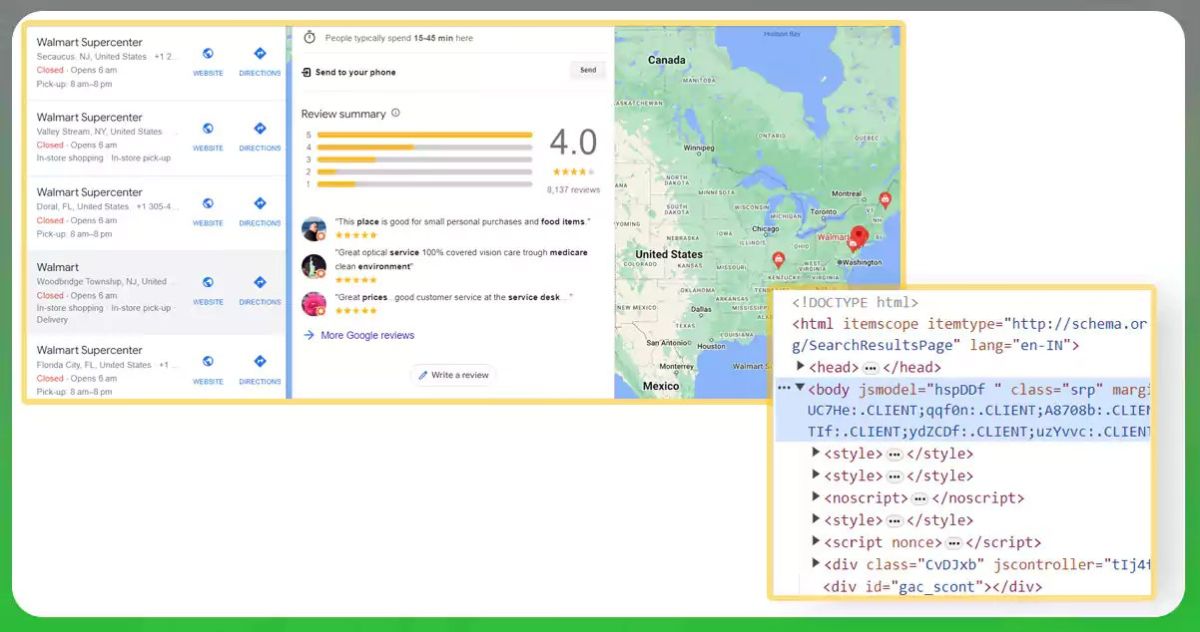Open the website icon for the Woodbridge Township Walmart

coord(208,283)
